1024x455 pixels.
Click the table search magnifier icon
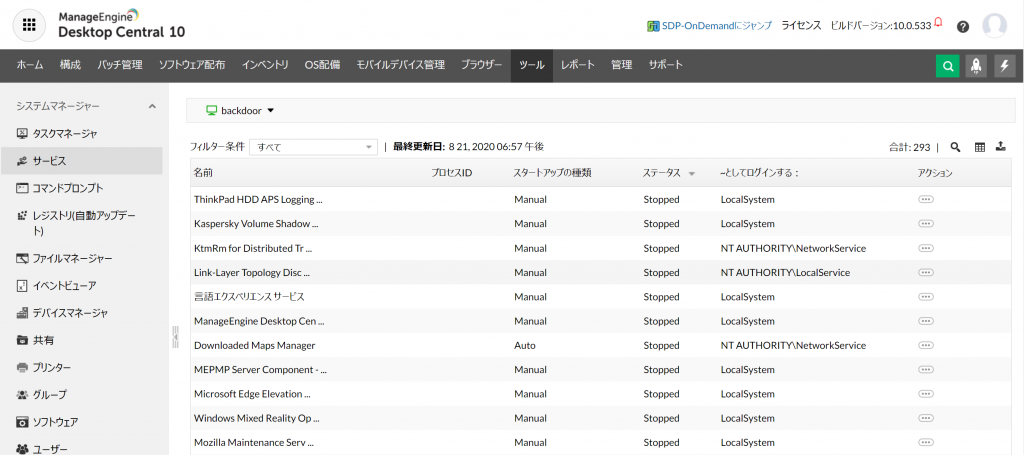(x=955, y=147)
